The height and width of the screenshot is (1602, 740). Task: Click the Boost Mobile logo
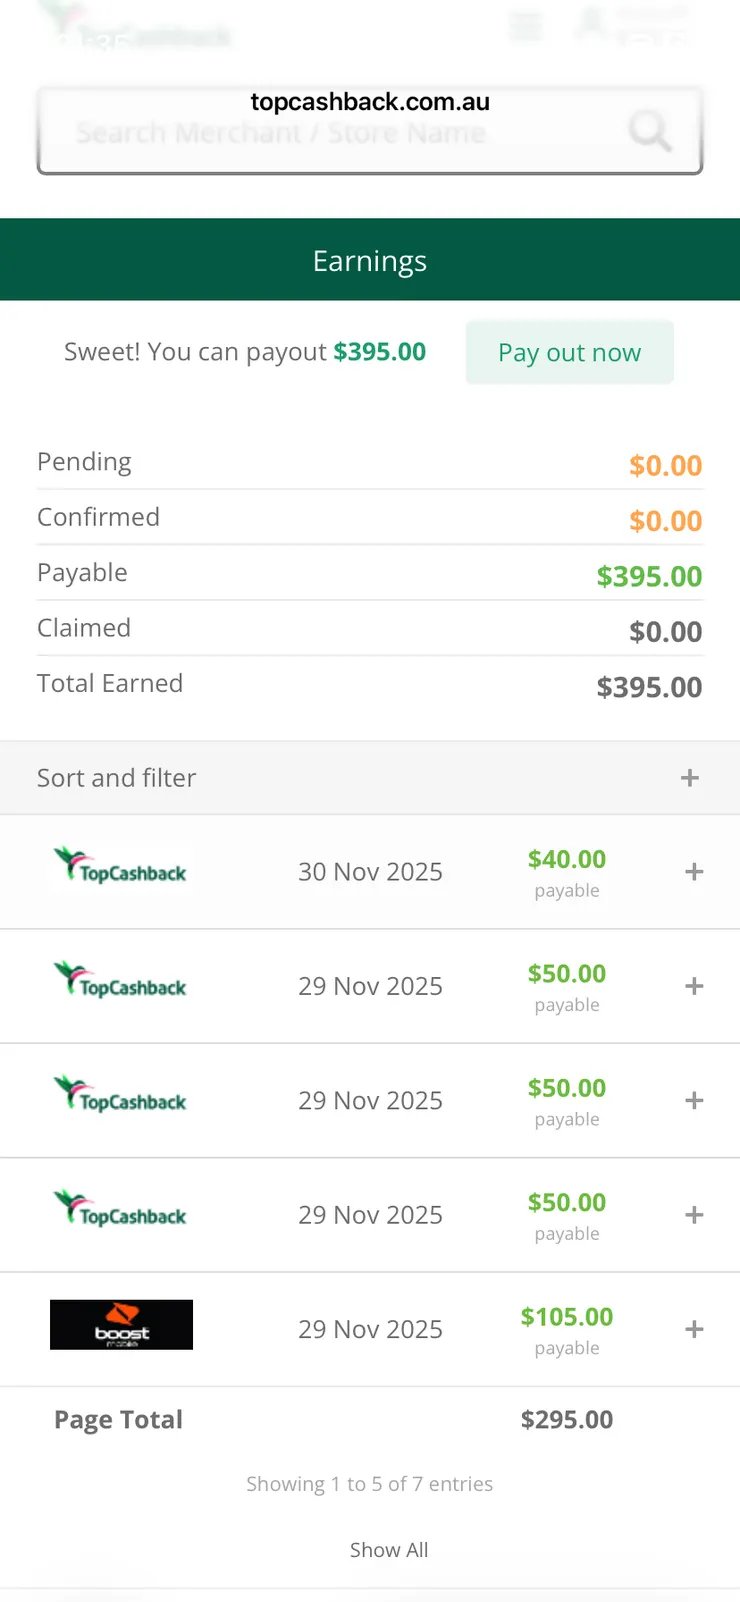click(x=121, y=1325)
